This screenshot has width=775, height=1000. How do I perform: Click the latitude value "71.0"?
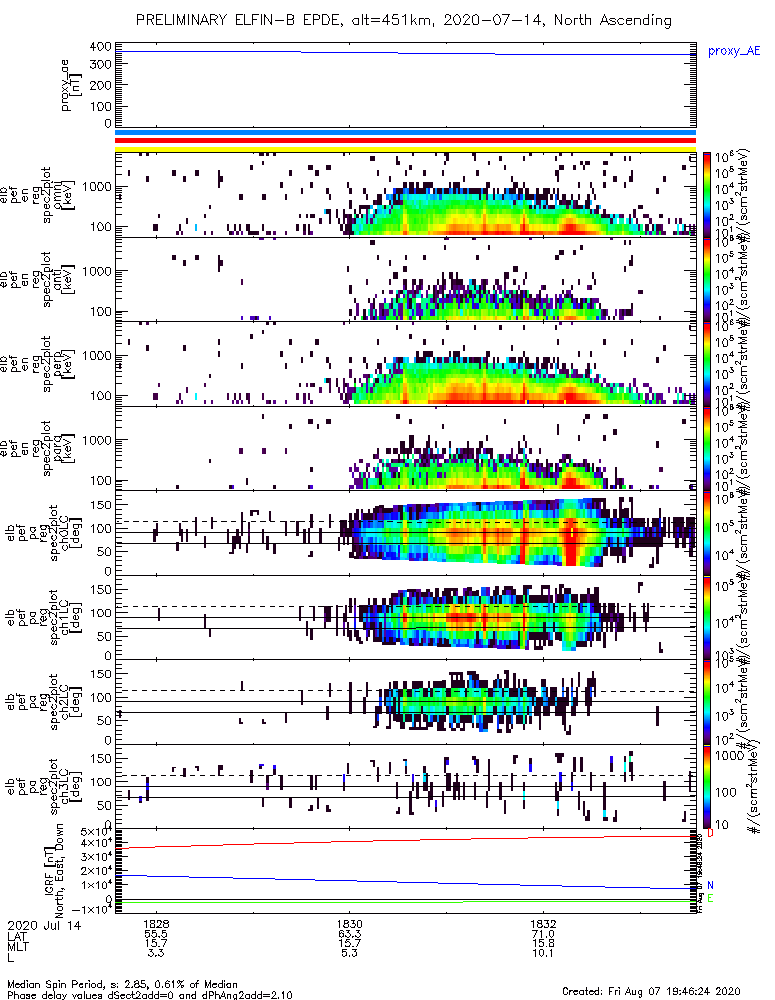543,934
